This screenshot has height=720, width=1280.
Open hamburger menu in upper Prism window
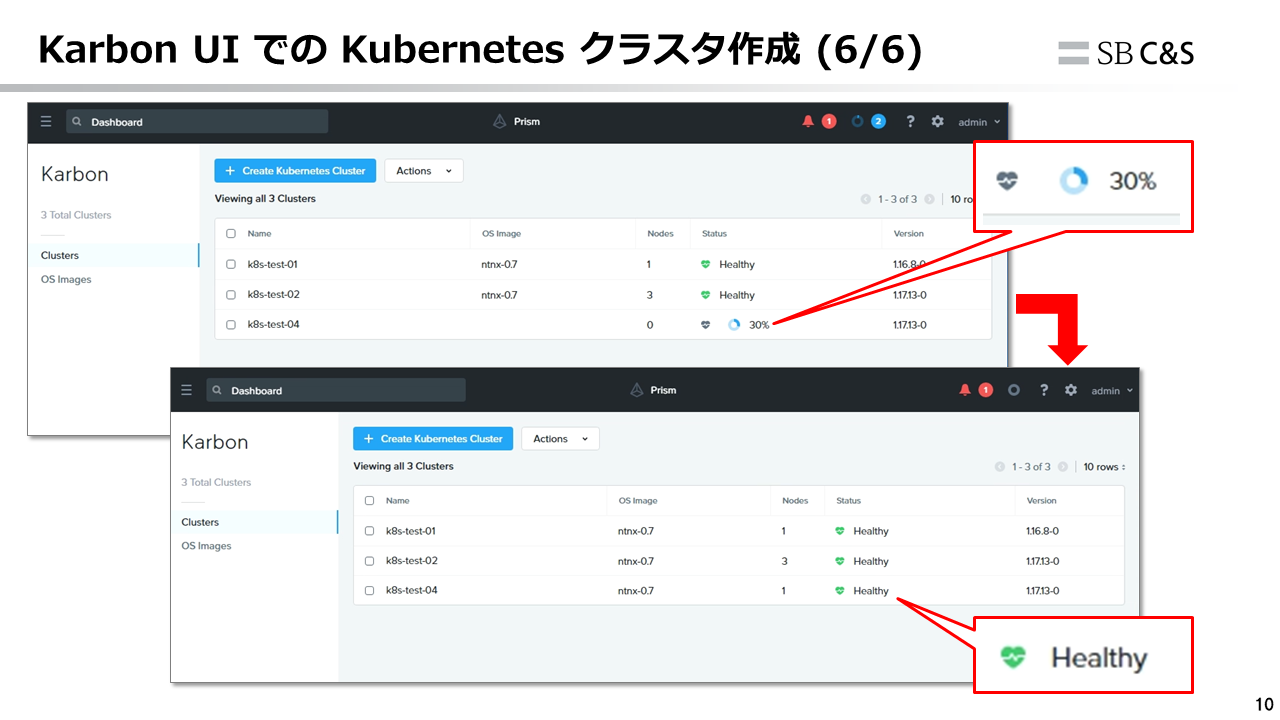[46, 121]
